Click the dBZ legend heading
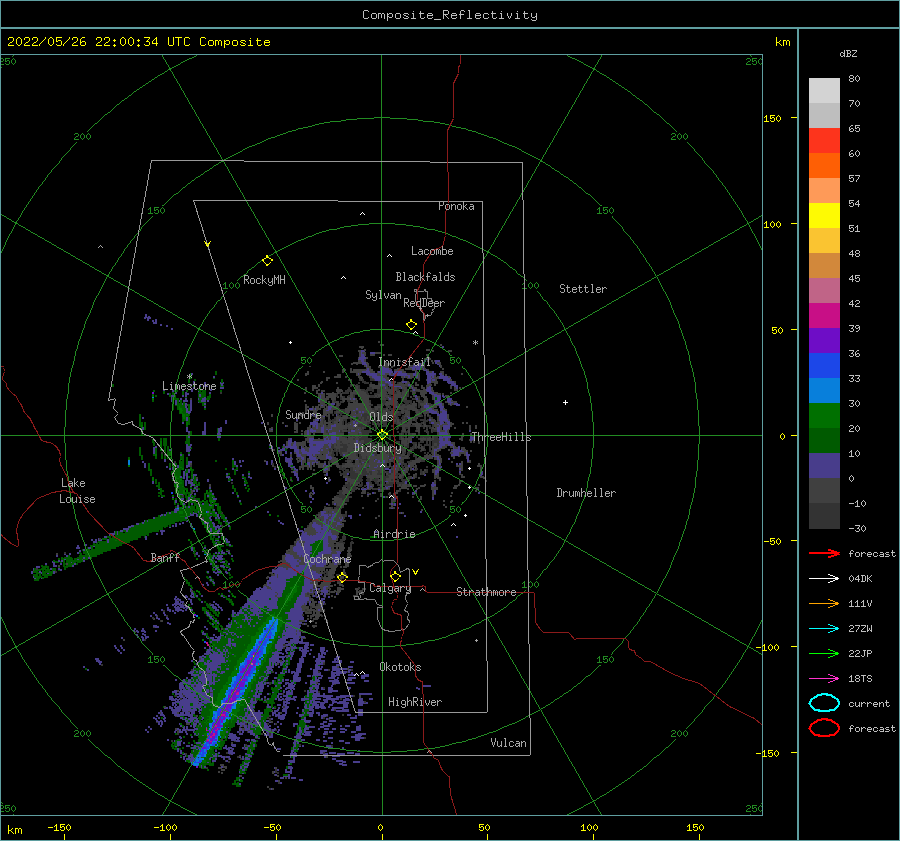Screen dimensions: 900x841 (x=848, y=53)
